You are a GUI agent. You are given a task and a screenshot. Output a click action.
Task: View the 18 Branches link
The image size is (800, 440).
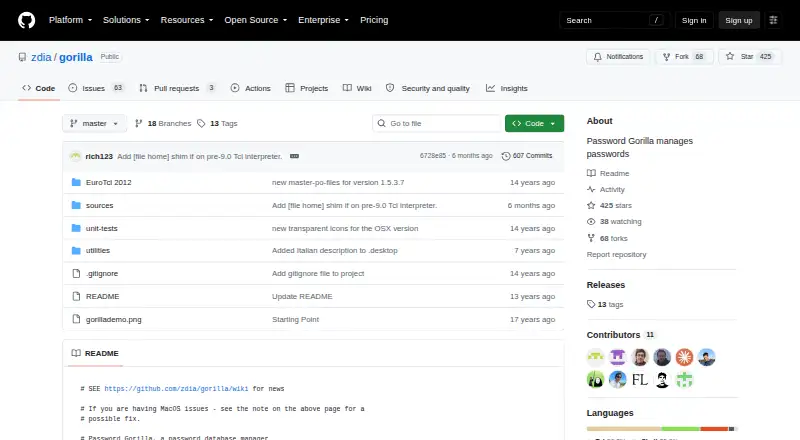[x=163, y=124]
